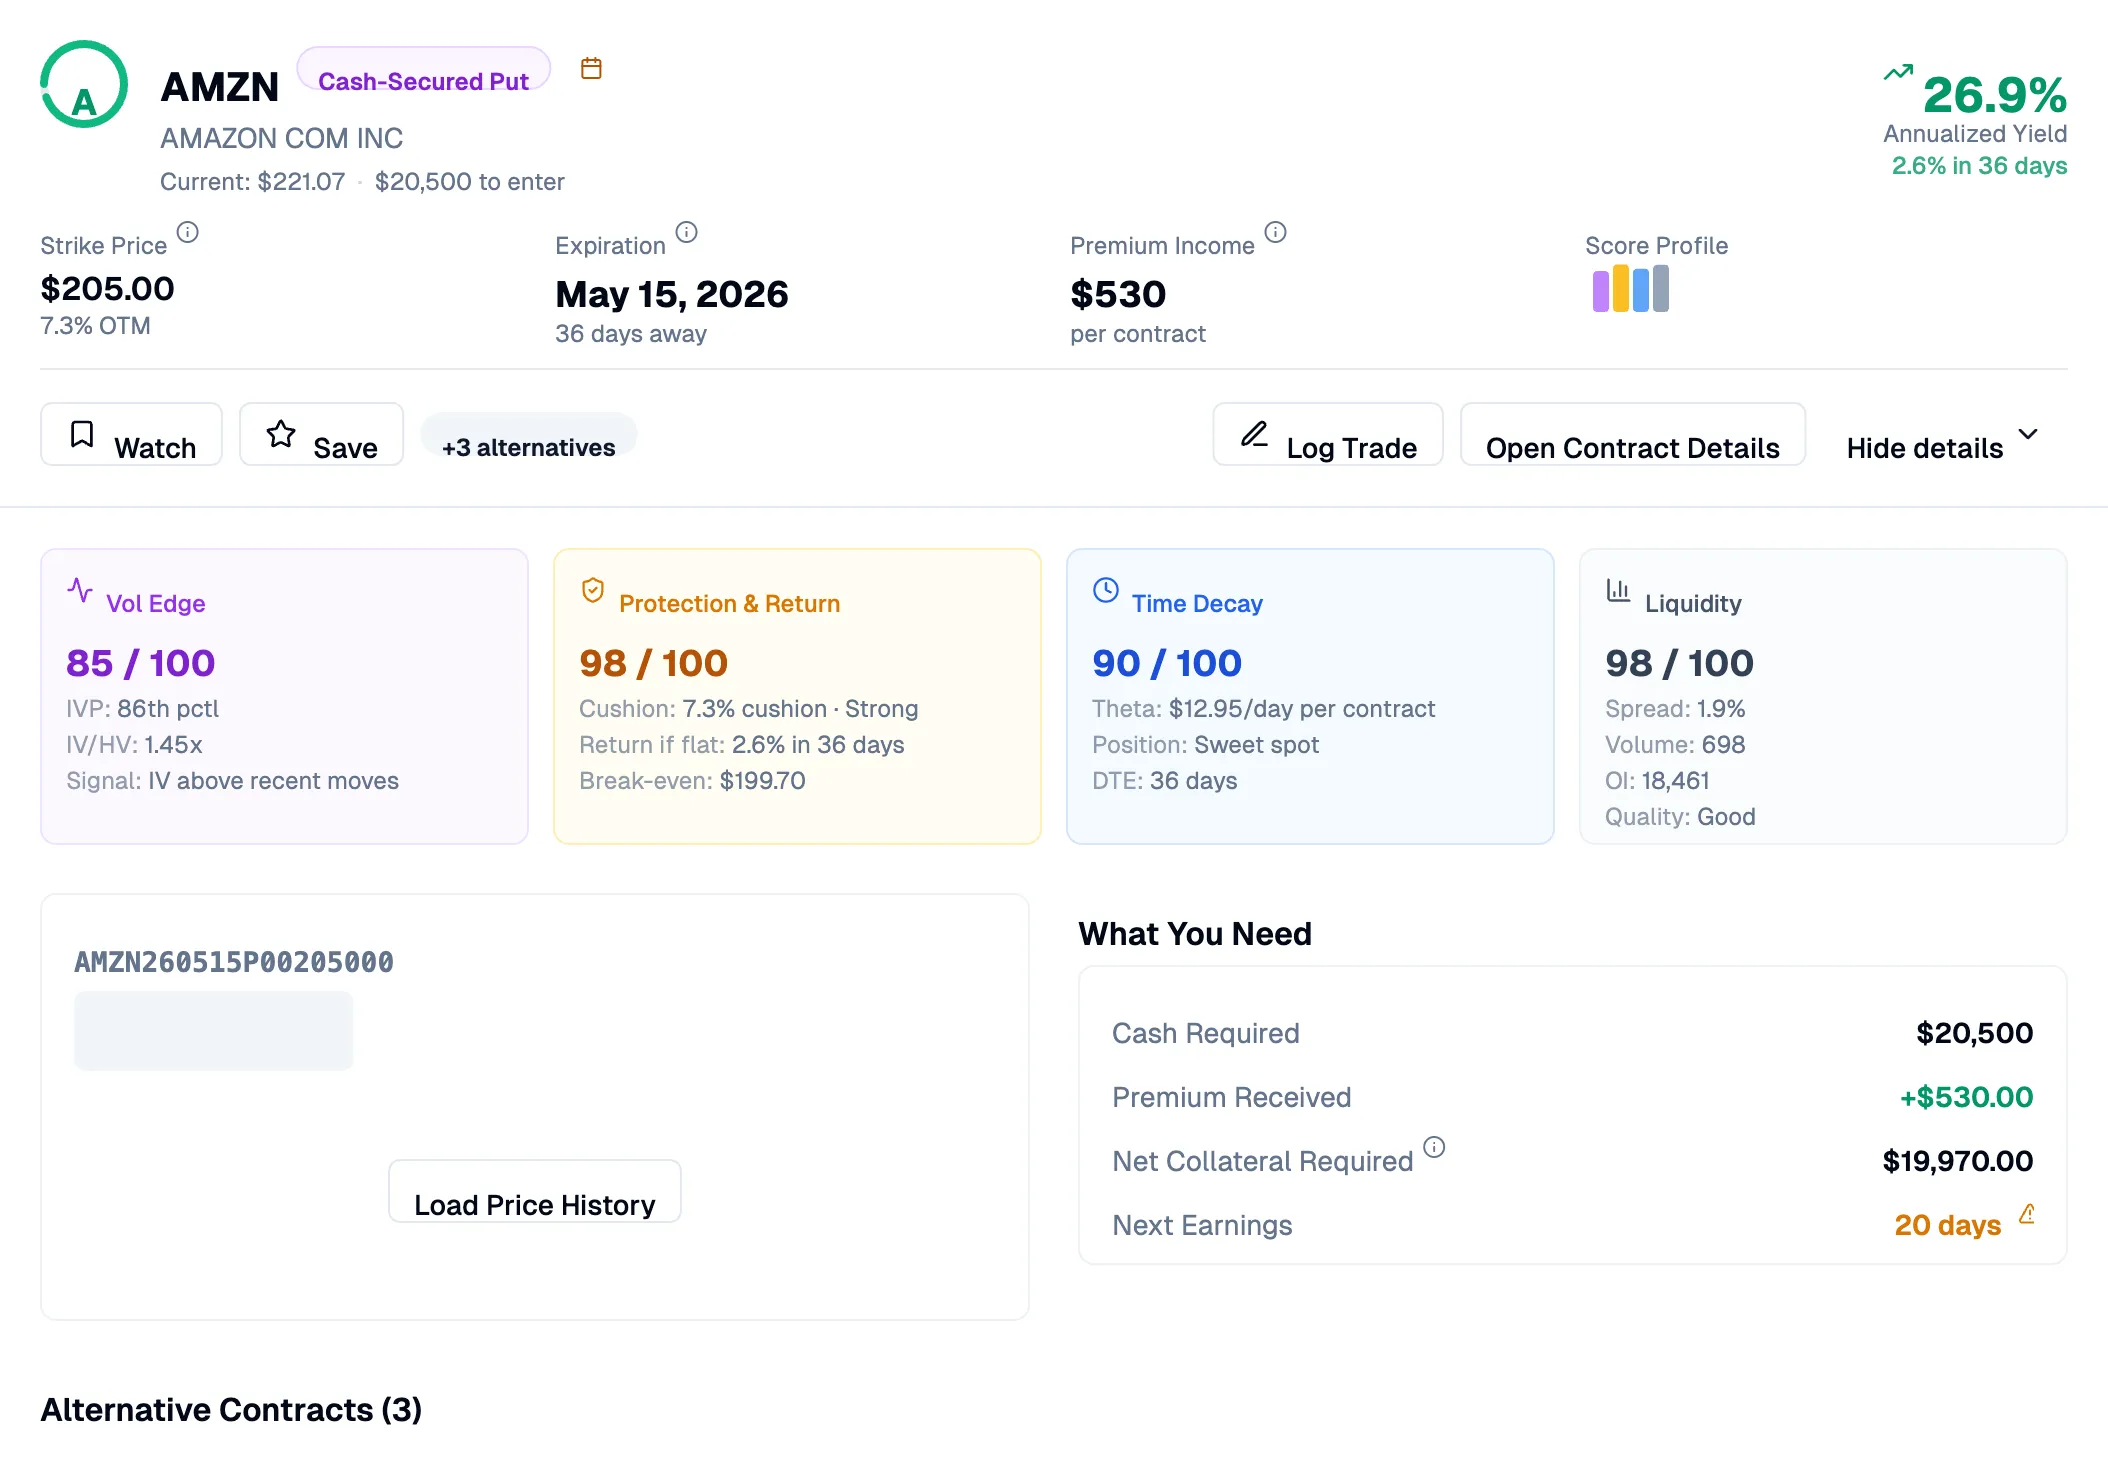Click the Cash-Secured Put strategy badge
The height and width of the screenshot is (1482, 2108).
tap(424, 68)
